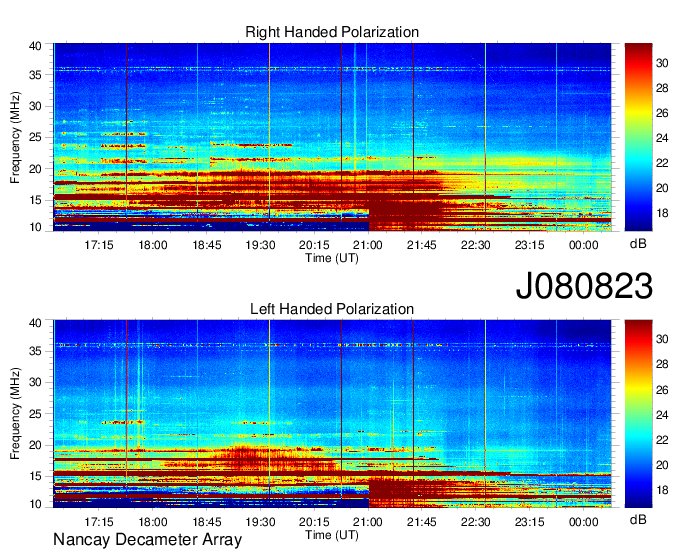Click the 23:15 tick label on bottom plot
Screen dimensions: 680x552
click(x=529, y=522)
